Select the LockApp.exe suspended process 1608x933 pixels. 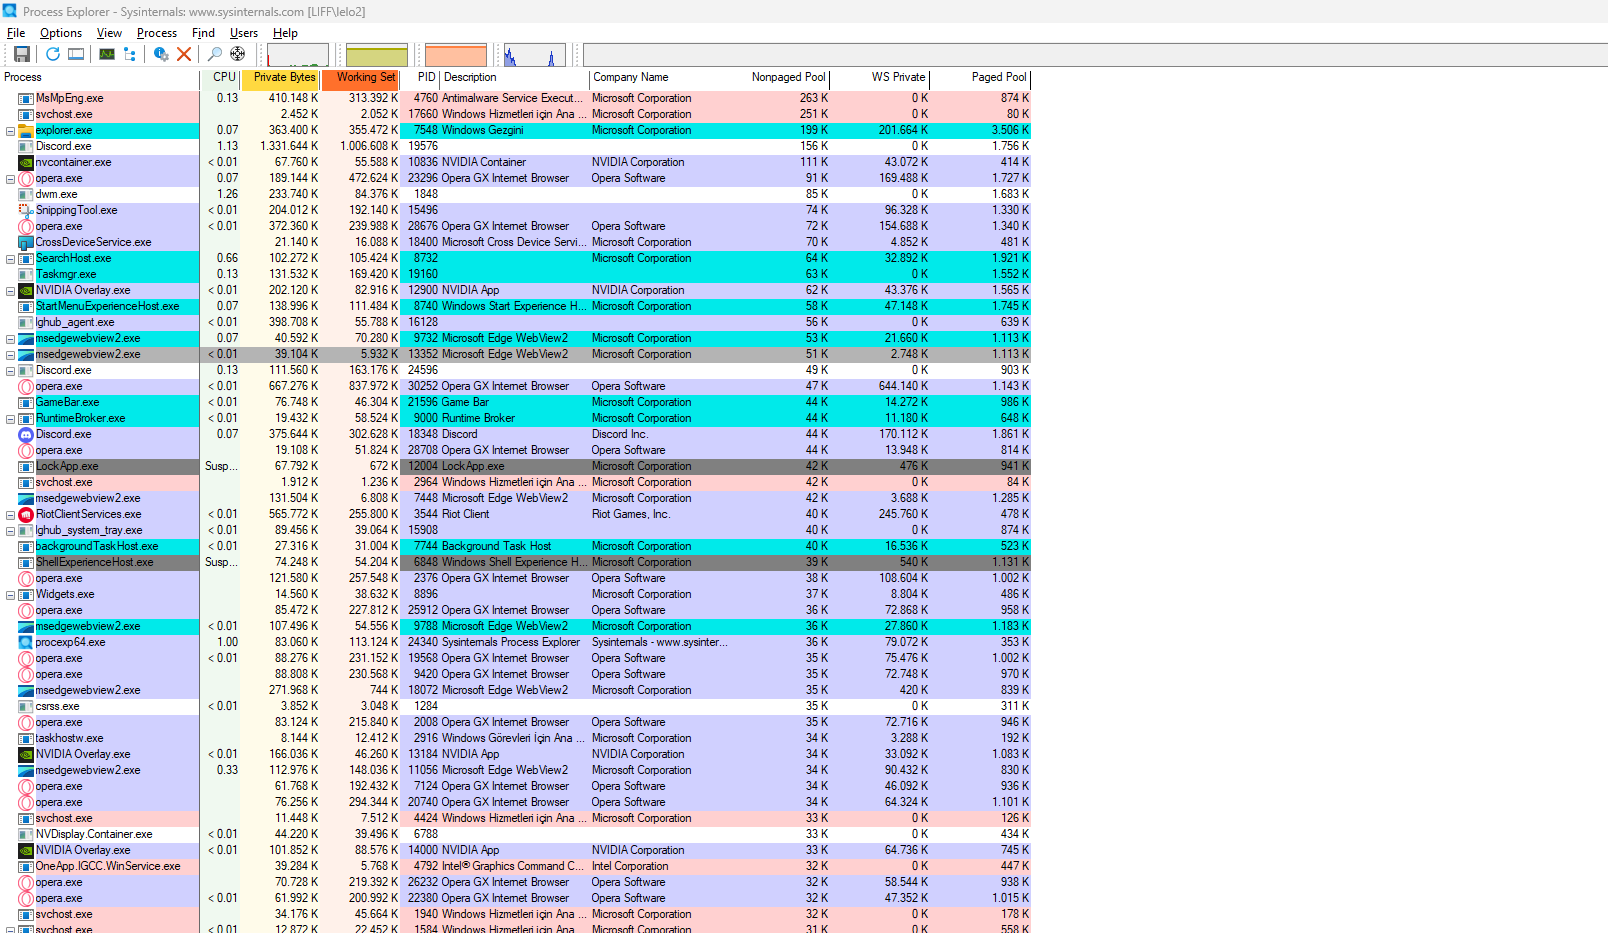point(515,466)
